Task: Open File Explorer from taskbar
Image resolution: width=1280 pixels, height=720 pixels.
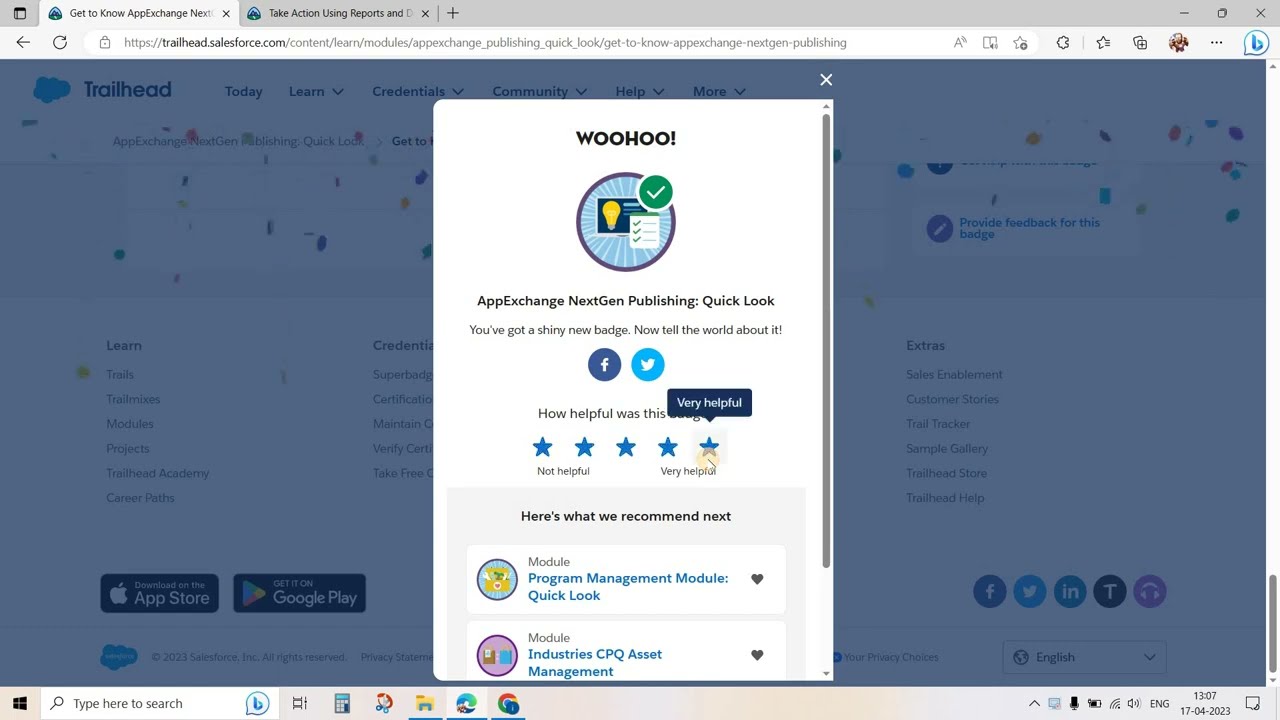Action: pyautogui.click(x=425, y=703)
